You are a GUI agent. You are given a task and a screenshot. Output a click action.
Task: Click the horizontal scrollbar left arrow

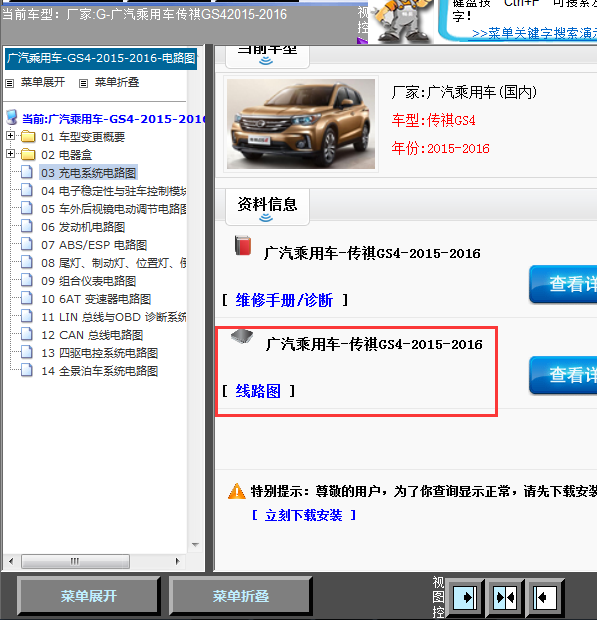point(11,561)
